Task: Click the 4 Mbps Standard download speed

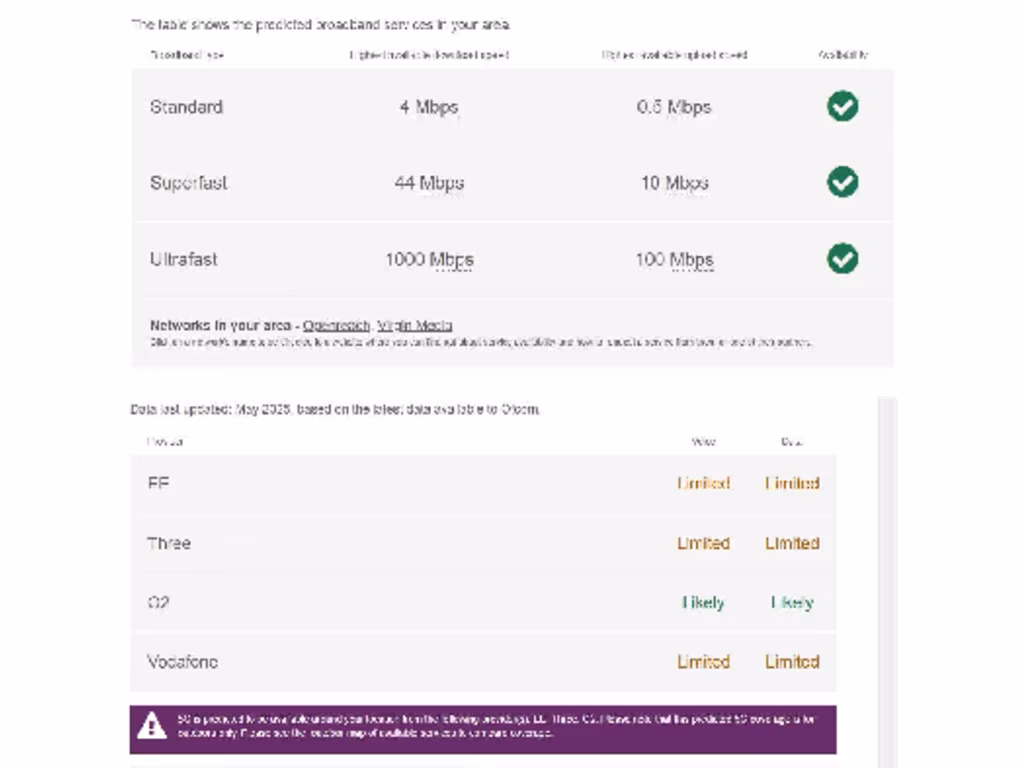Action: pyautogui.click(x=429, y=107)
